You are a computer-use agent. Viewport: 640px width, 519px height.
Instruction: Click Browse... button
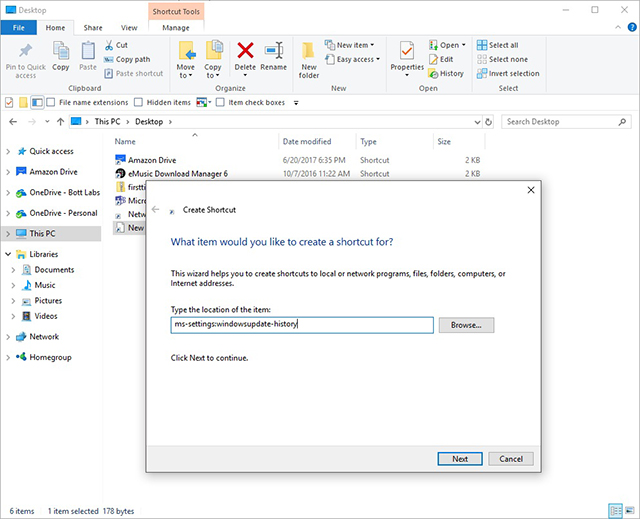466,325
